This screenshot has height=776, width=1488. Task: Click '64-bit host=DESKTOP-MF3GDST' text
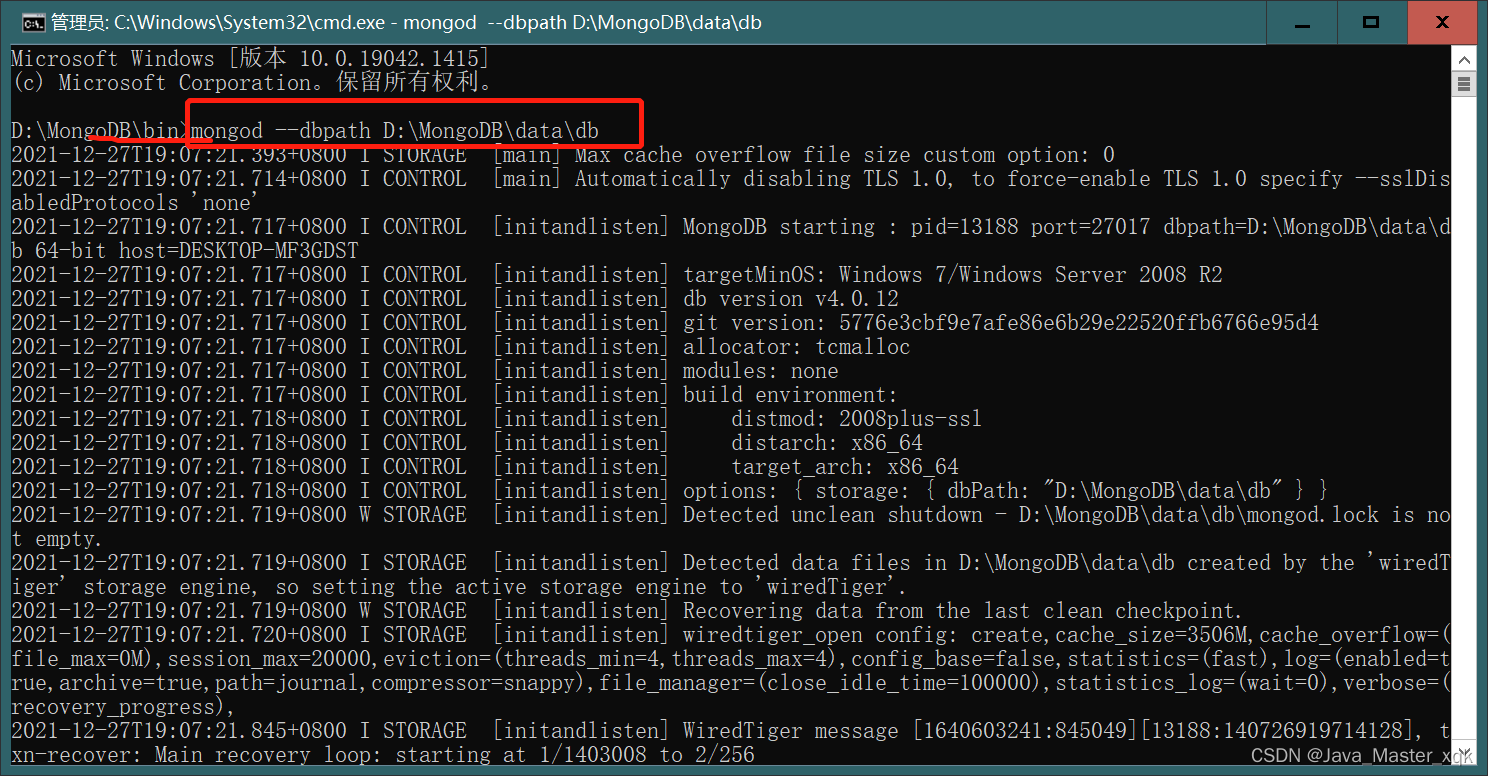pos(196,251)
